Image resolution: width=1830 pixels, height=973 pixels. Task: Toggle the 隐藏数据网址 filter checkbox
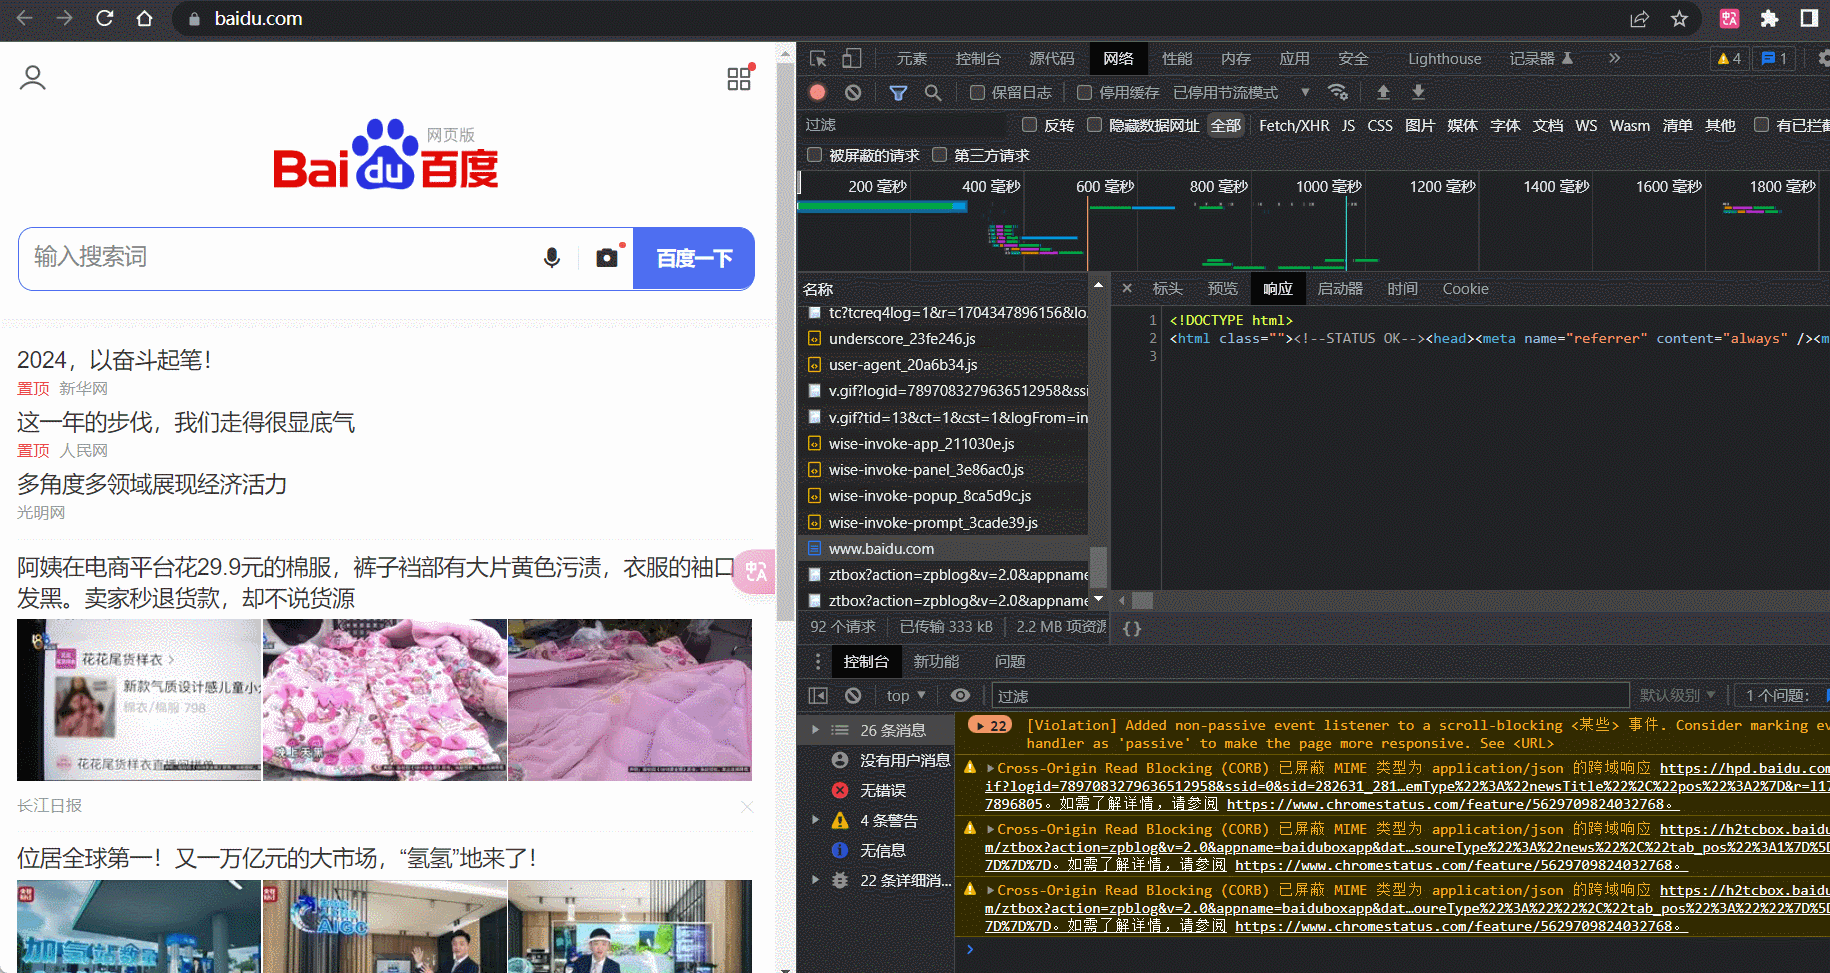coord(1093,125)
